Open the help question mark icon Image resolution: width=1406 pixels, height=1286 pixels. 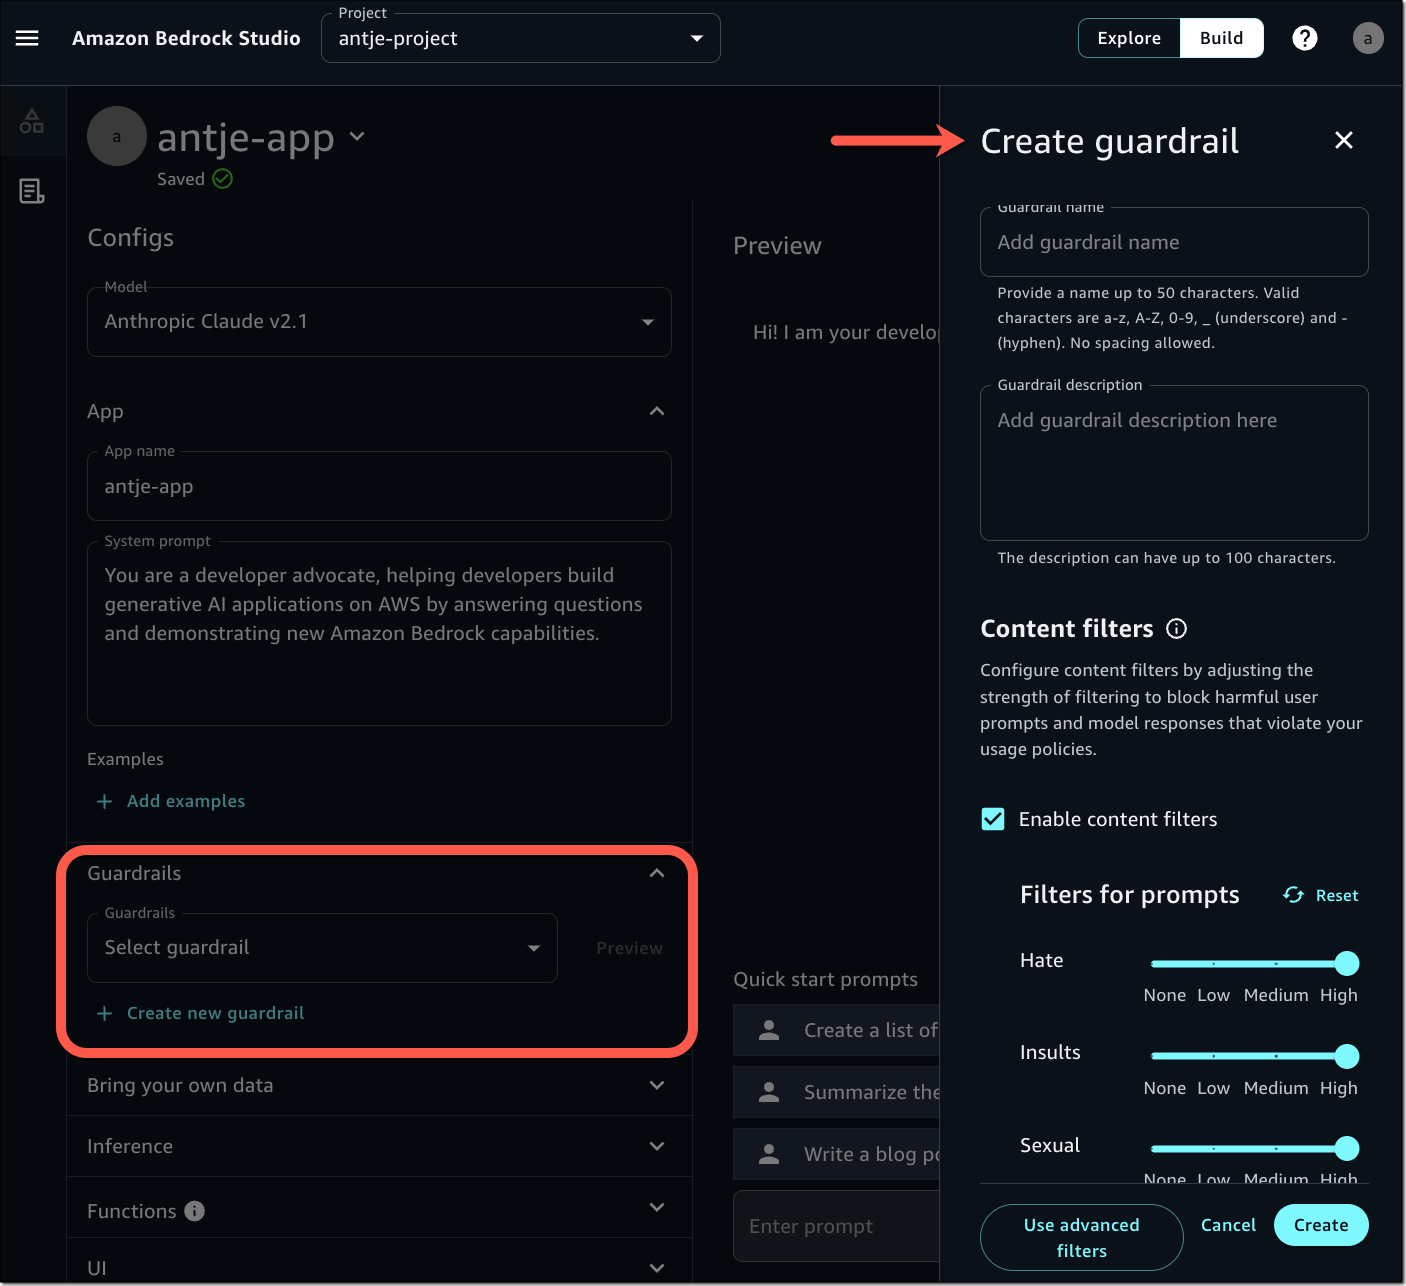[1304, 38]
